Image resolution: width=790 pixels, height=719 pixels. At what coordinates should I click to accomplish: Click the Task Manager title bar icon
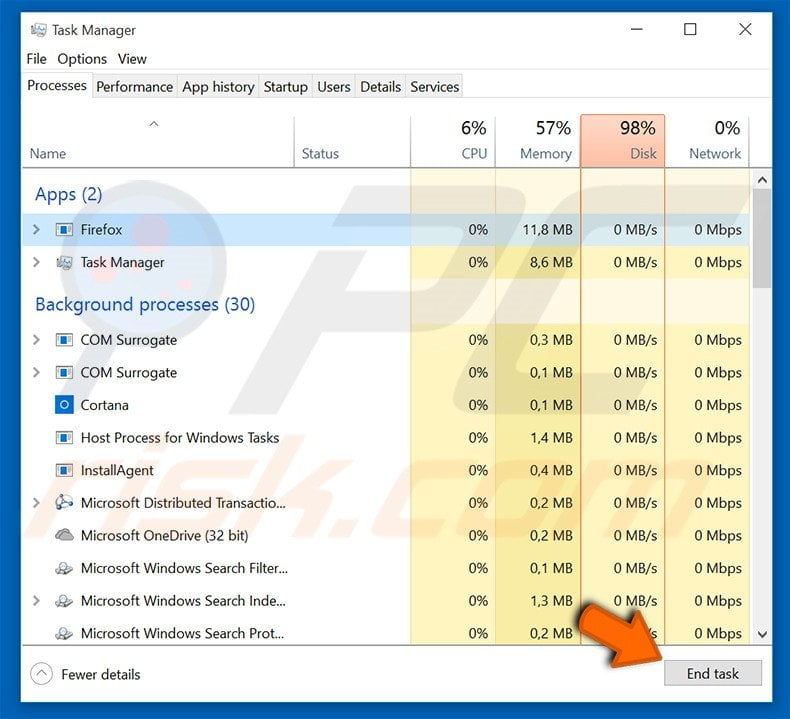click(x=38, y=30)
